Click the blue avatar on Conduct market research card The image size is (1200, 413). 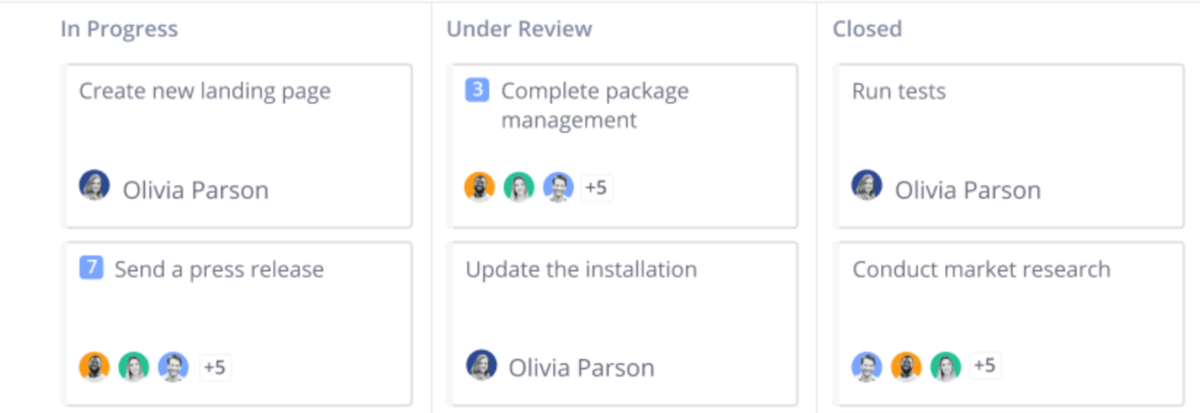coord(867,366)
